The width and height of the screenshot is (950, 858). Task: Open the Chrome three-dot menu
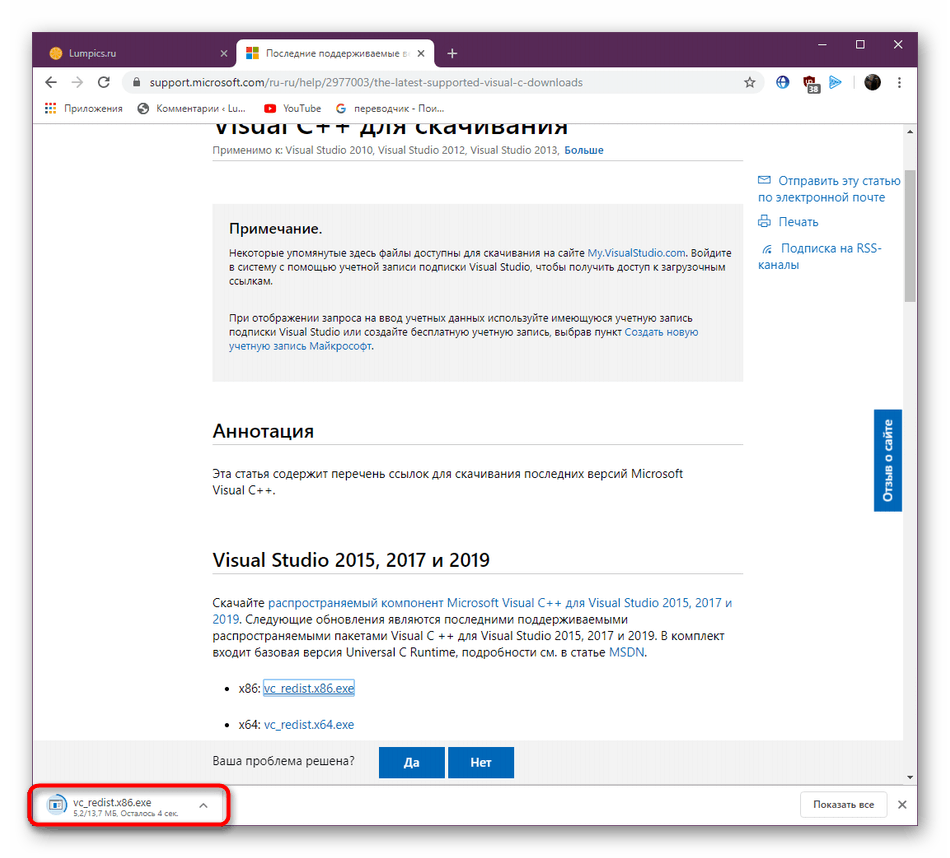tap(899, 82)
